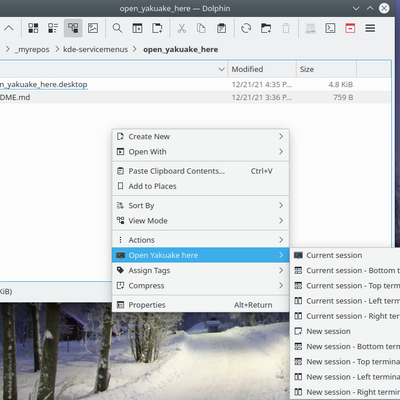This screenshot has height=400, width=400.
Task: Choose Current session - Right terminal
Action: (346, 316)
